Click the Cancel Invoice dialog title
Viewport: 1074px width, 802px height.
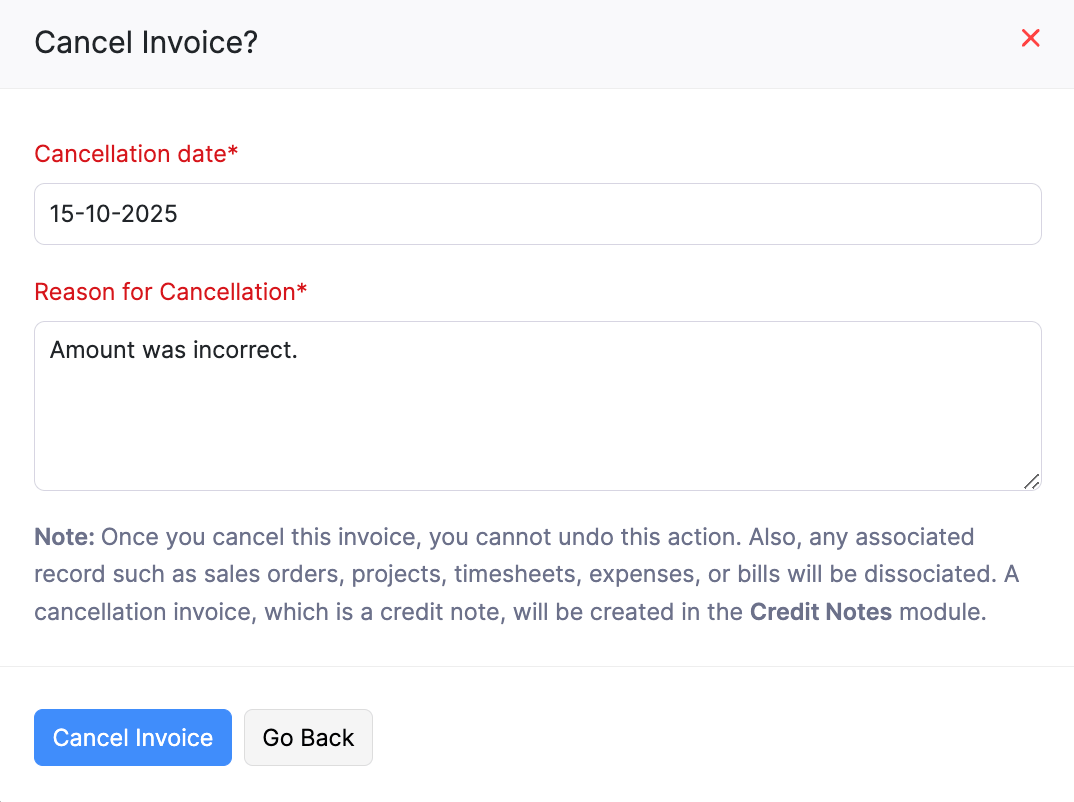(145, 43)
